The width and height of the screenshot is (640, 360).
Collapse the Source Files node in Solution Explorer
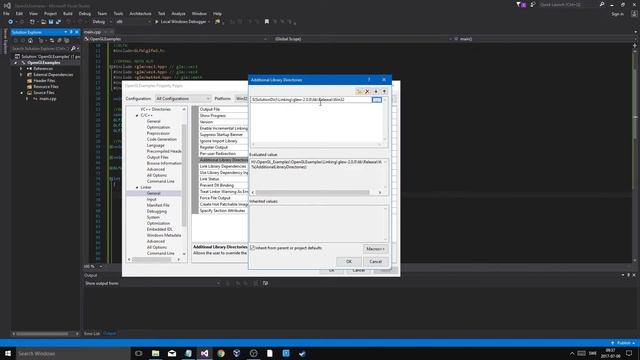pos(21,93)
